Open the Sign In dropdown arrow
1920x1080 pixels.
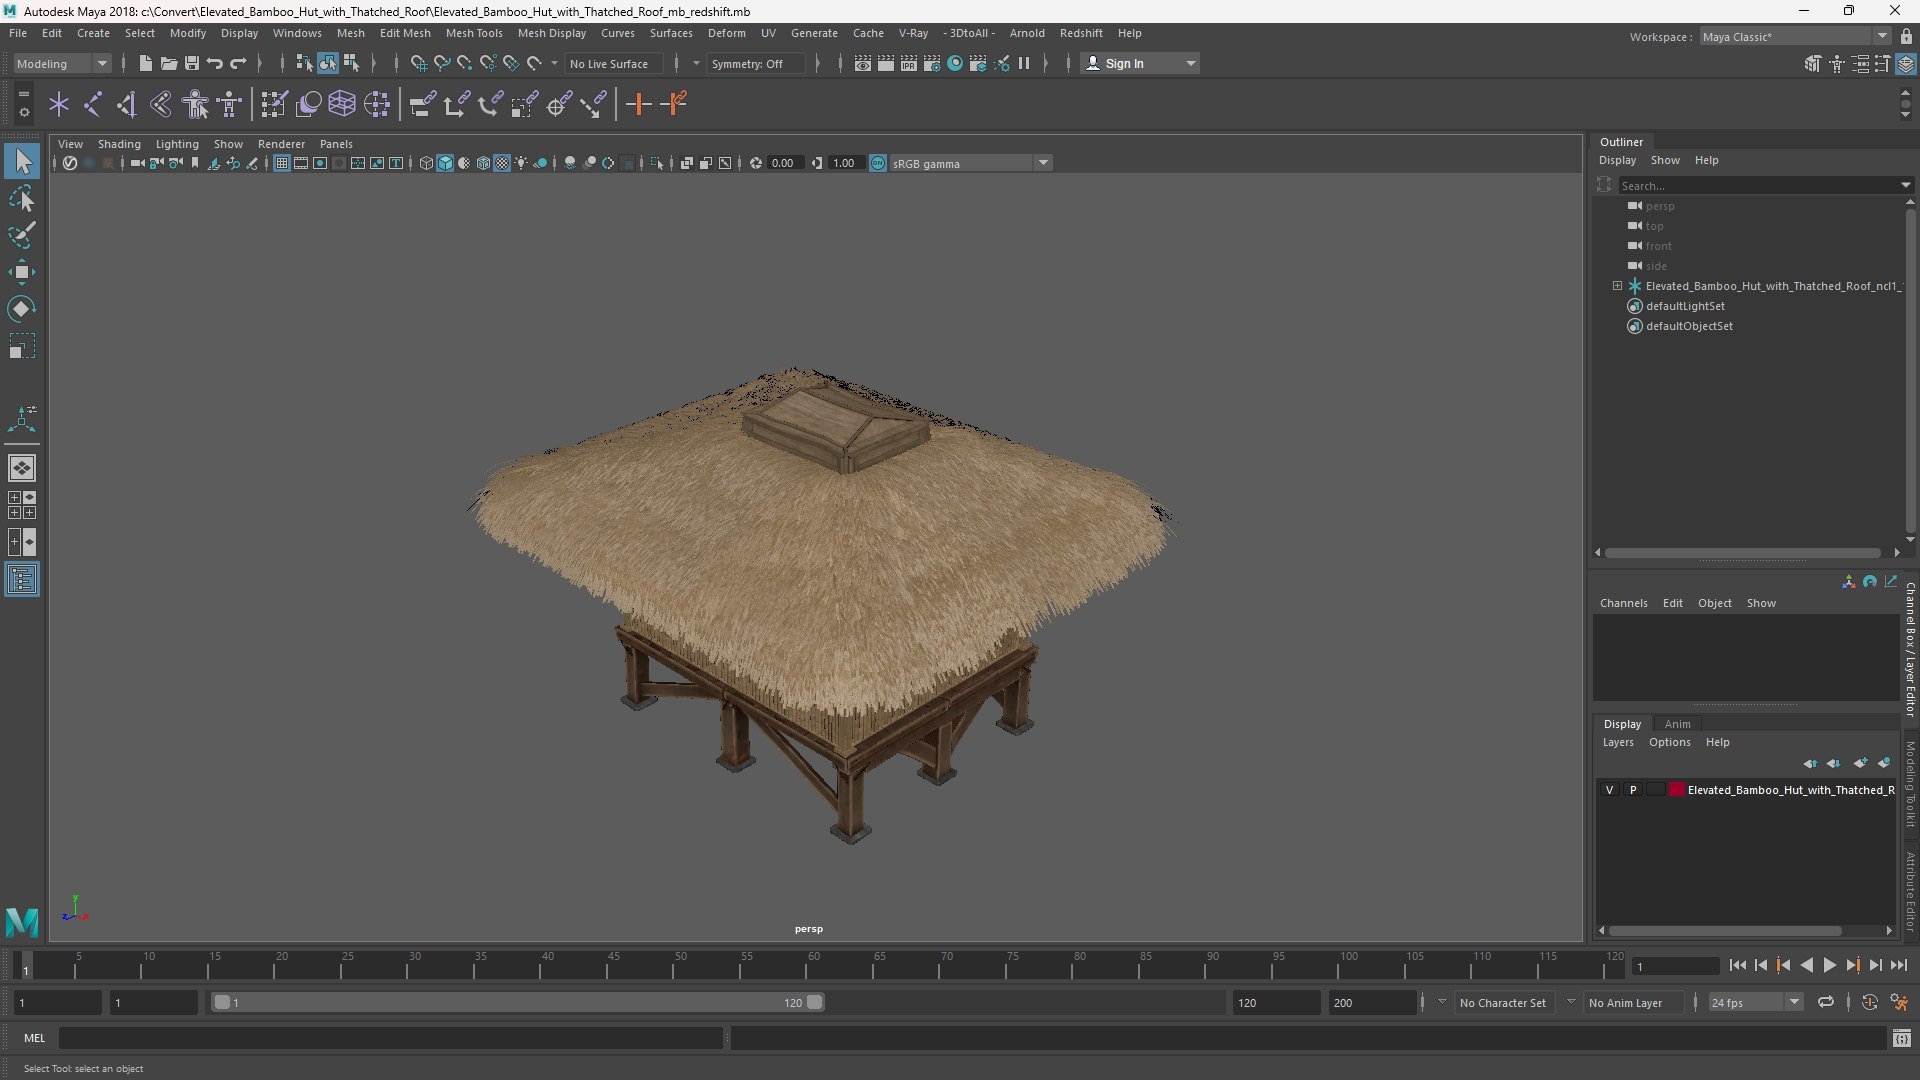[x=1190, y=63]
